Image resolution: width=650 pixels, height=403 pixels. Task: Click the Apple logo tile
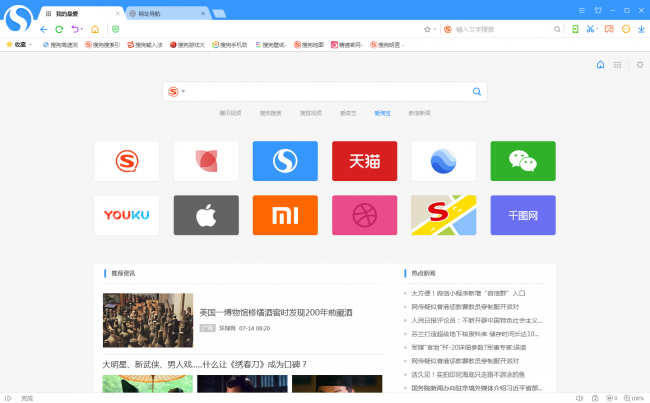pyautogui.click(x=206, y=215)
